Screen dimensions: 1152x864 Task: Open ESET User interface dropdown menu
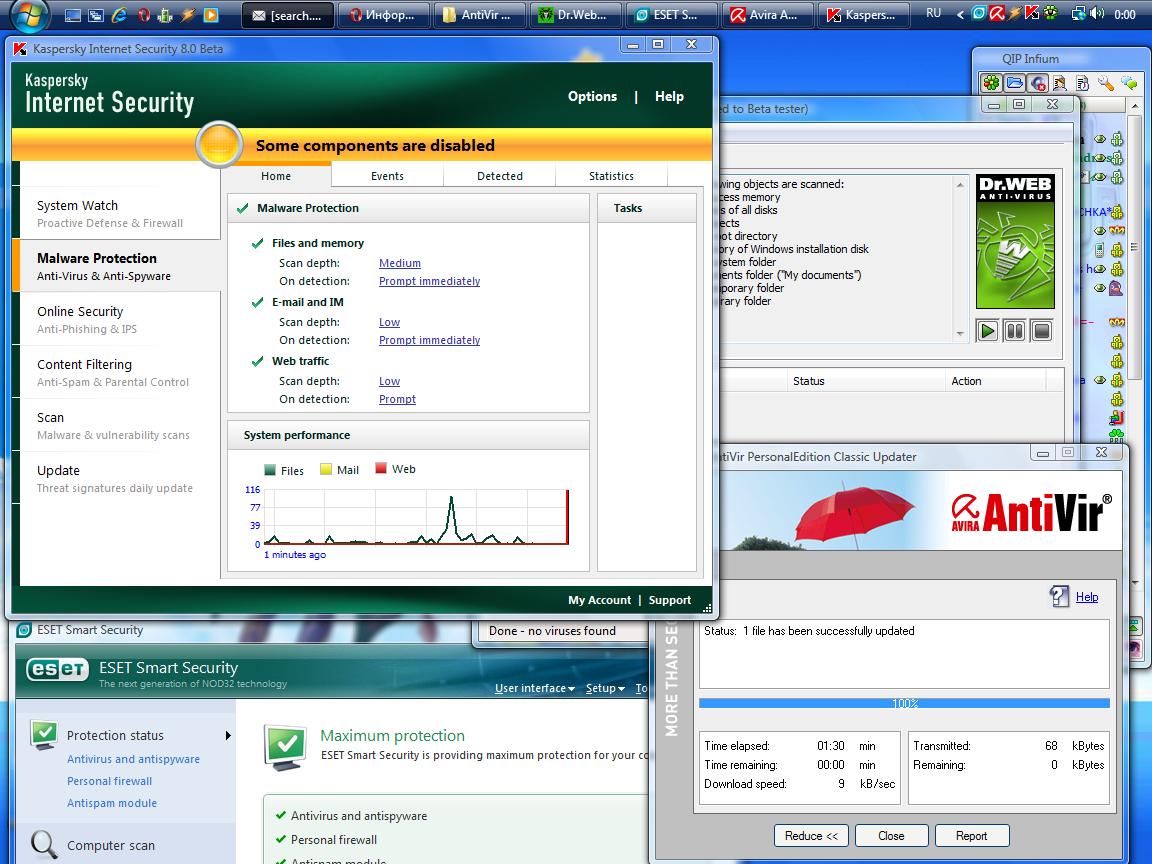point(535,688)
